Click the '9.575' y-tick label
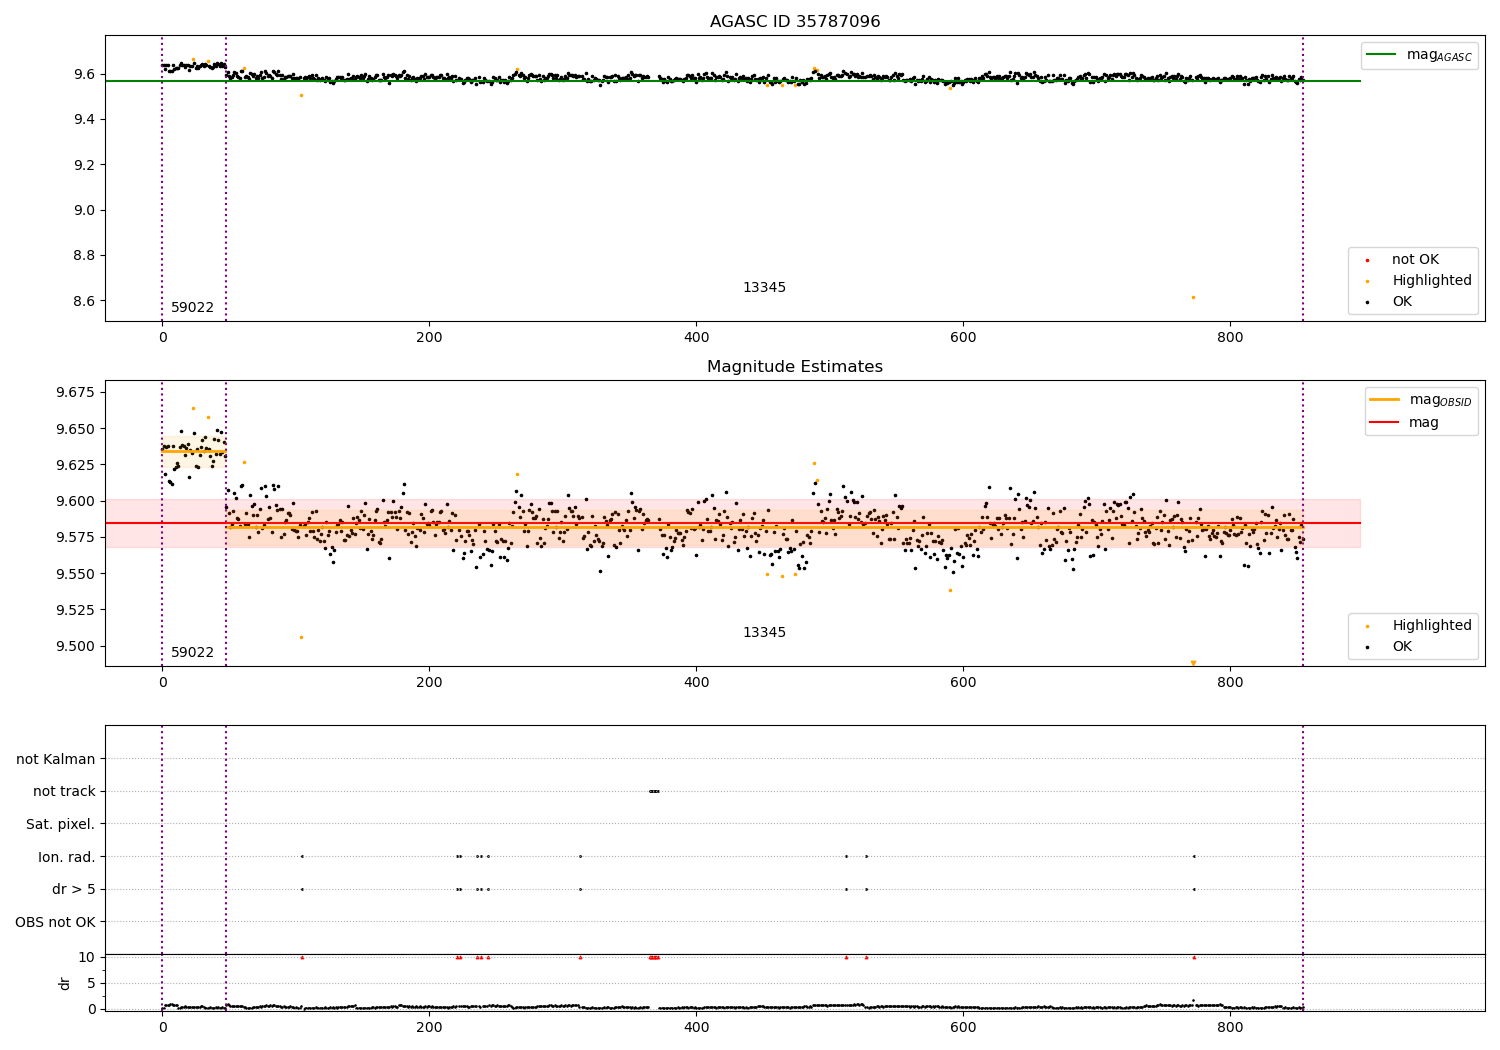Image resolution: width=1500 pixels, height=1050 pixels. (x=76, y=537)
